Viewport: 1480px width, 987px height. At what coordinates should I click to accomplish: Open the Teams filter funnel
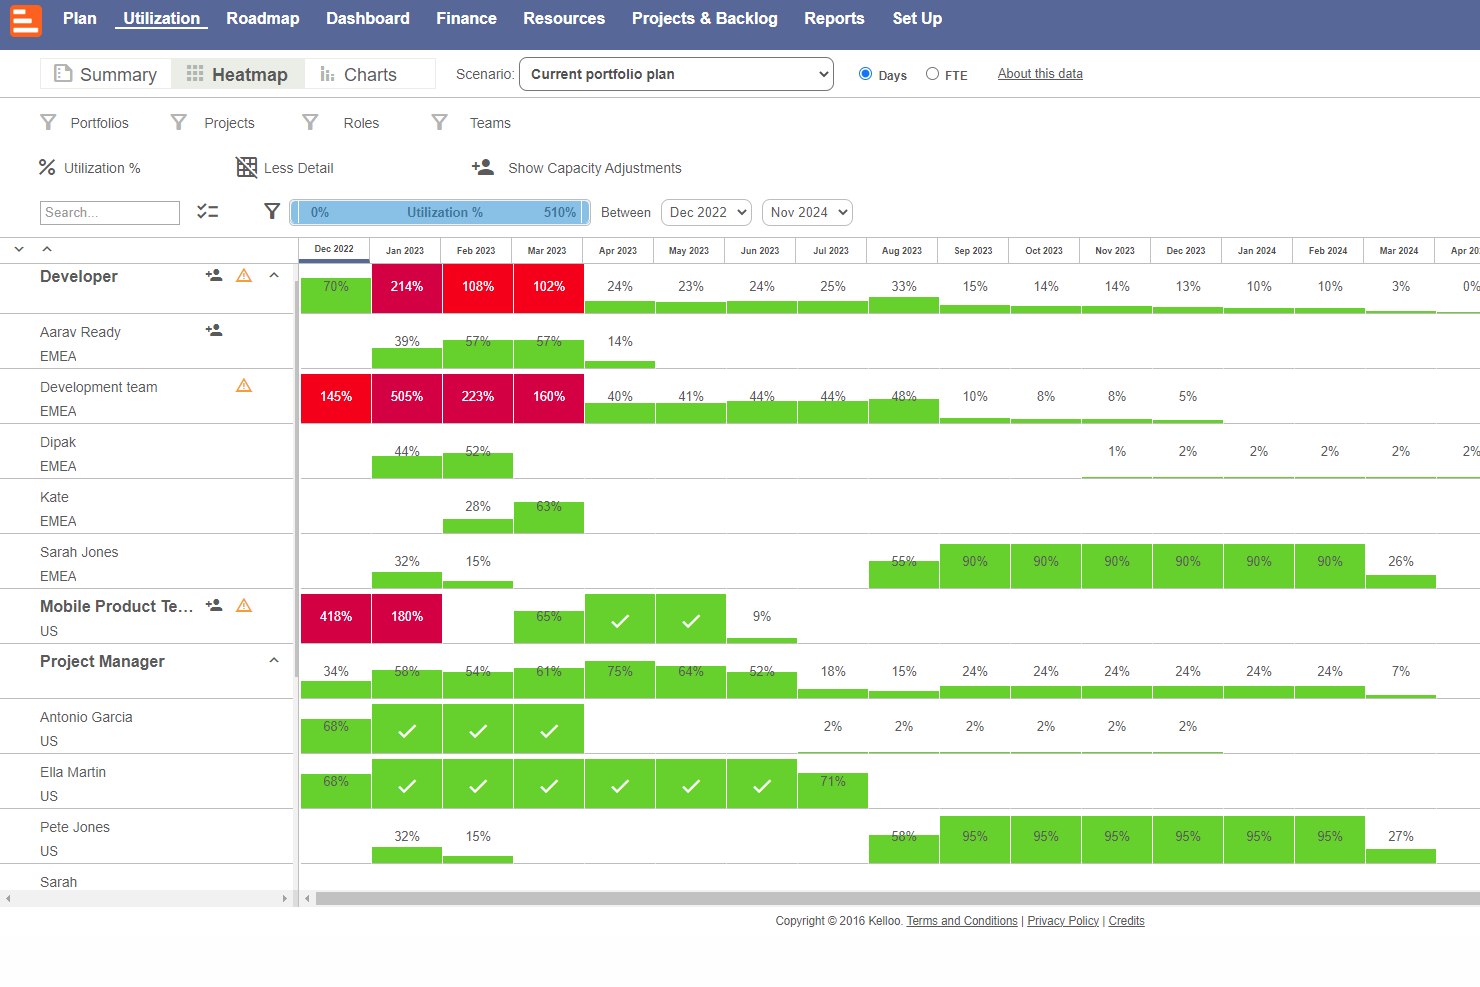(x=439, y=122)
